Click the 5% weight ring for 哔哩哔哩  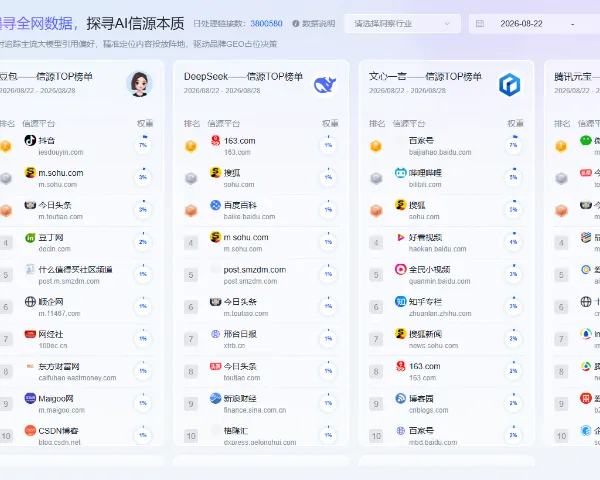tap(513, 177)
